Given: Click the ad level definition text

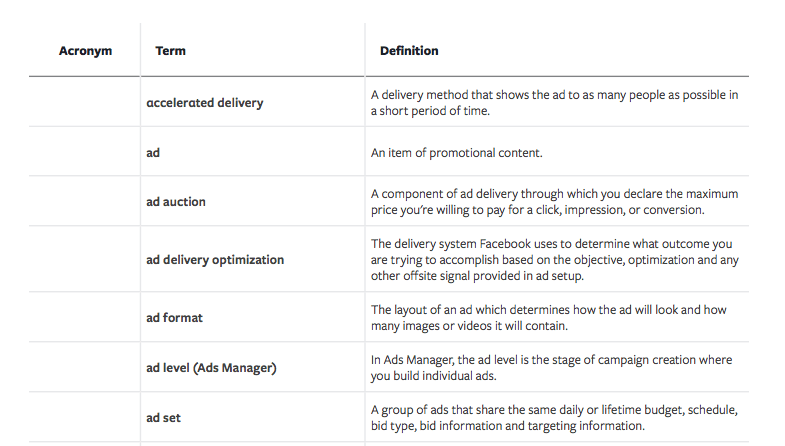Looking at the screenshot, I should (x=551, y=367).
